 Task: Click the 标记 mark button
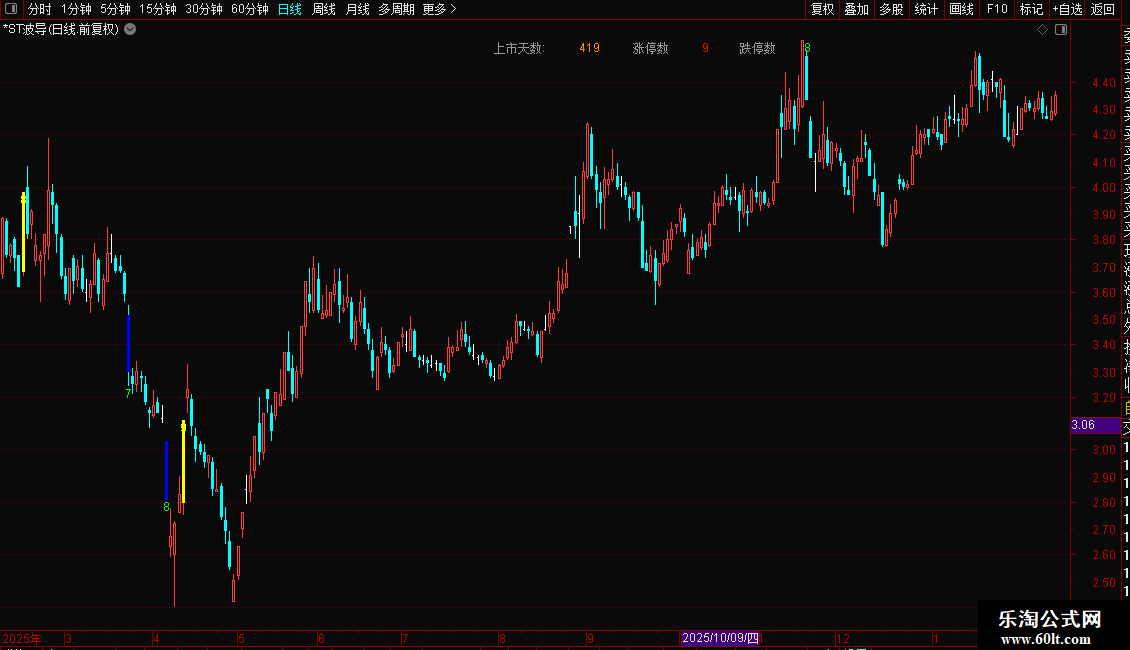coord(1031,9)
